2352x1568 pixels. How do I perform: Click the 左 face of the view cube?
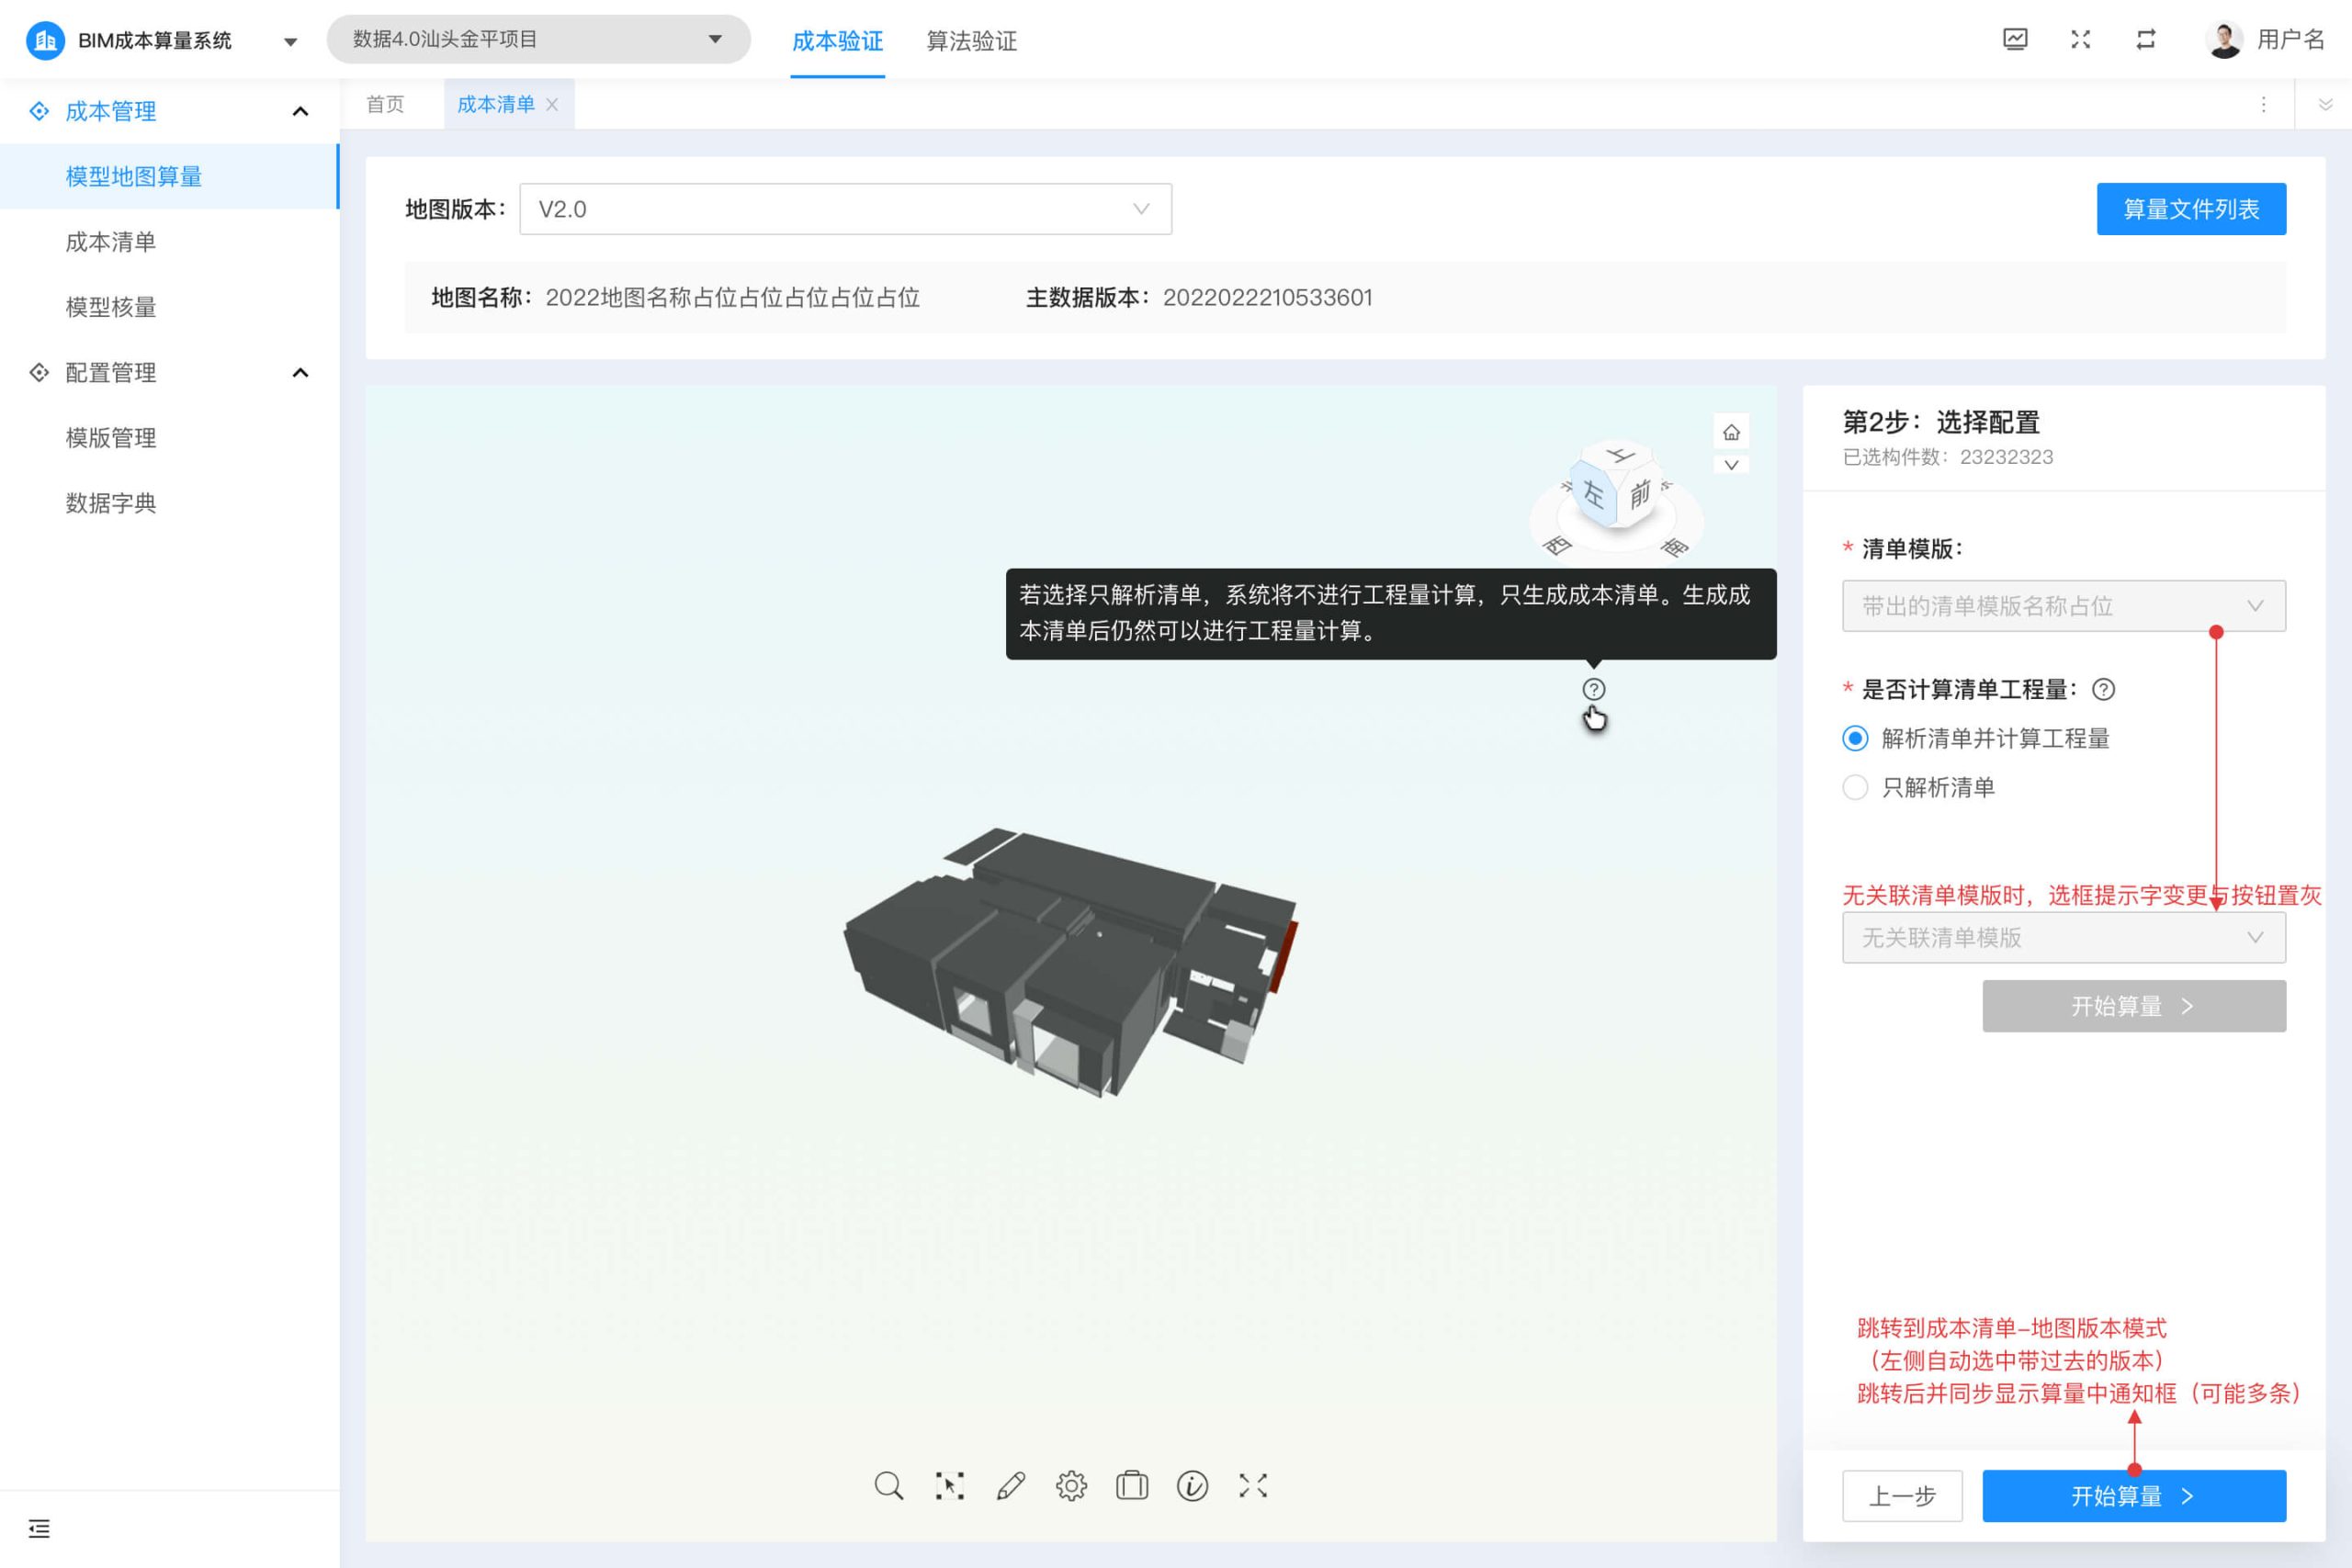click(x=1594, y=494)
